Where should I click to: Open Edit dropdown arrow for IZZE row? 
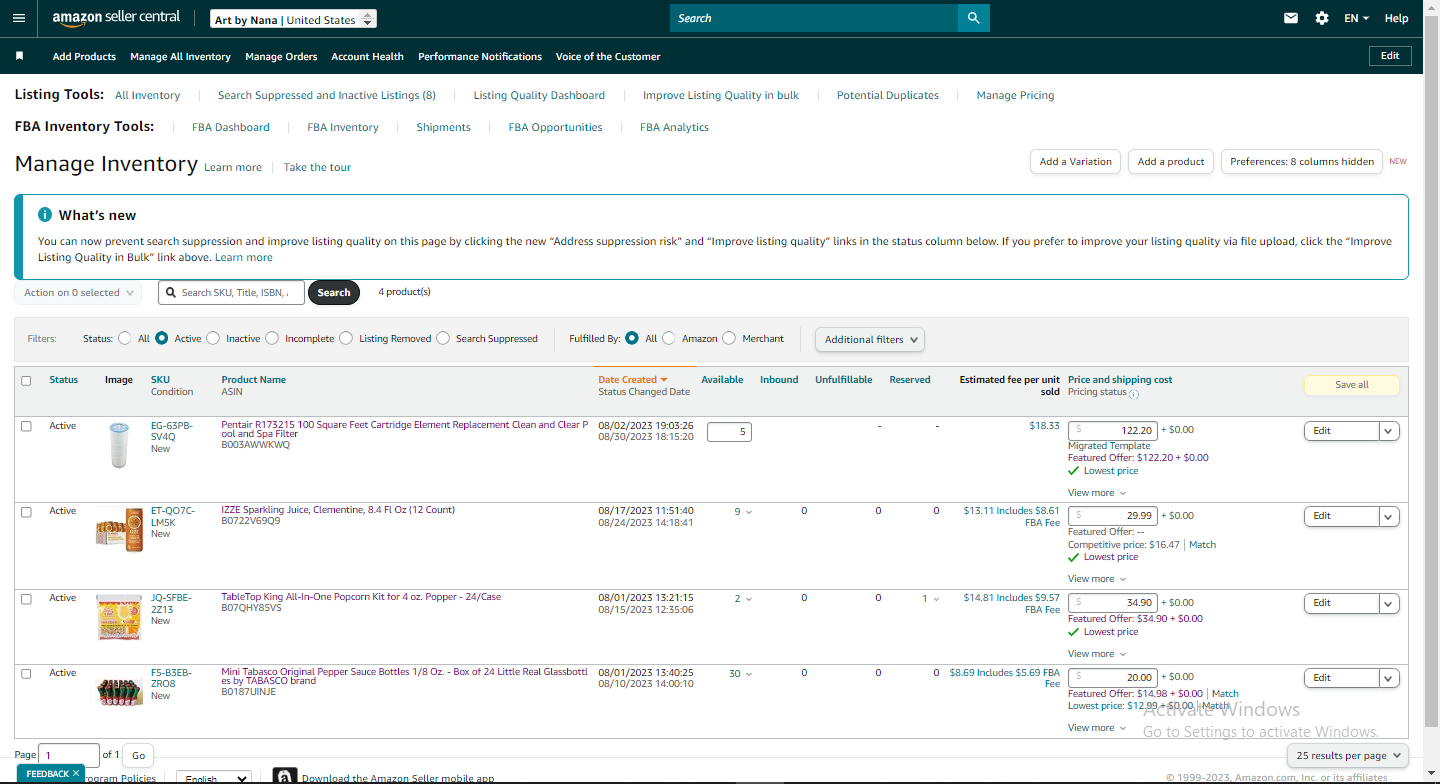click(1389, 516)
